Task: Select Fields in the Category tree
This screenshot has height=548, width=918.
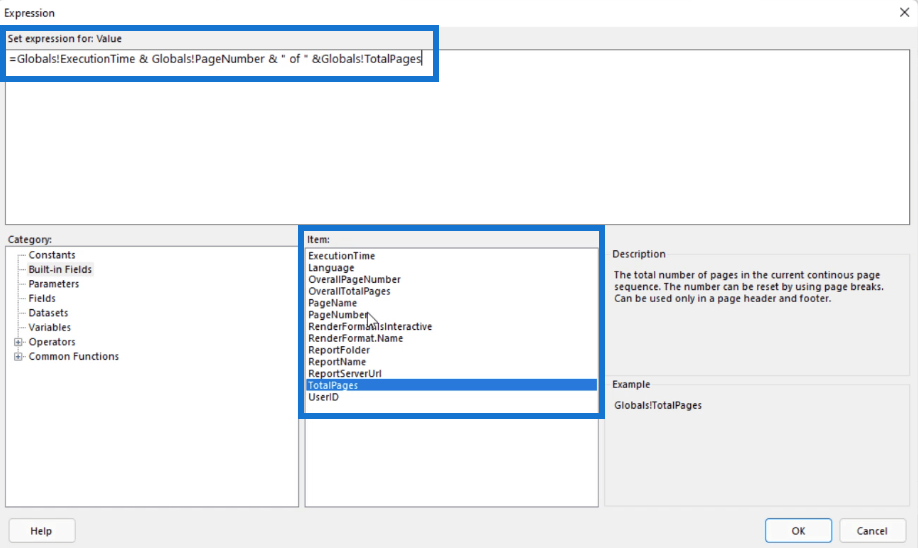Action: 42,299
